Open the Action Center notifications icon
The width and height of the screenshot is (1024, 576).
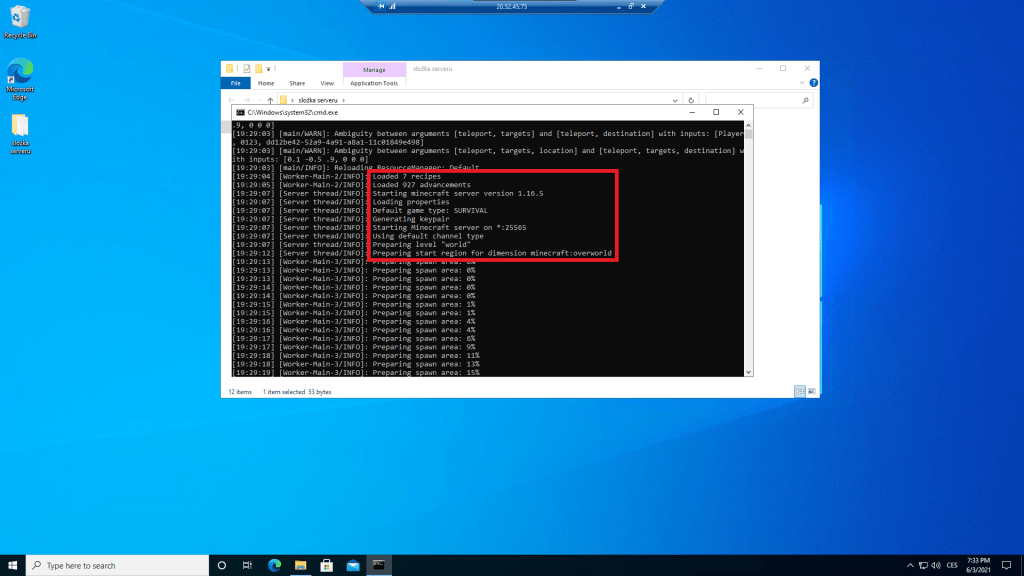1006,566
